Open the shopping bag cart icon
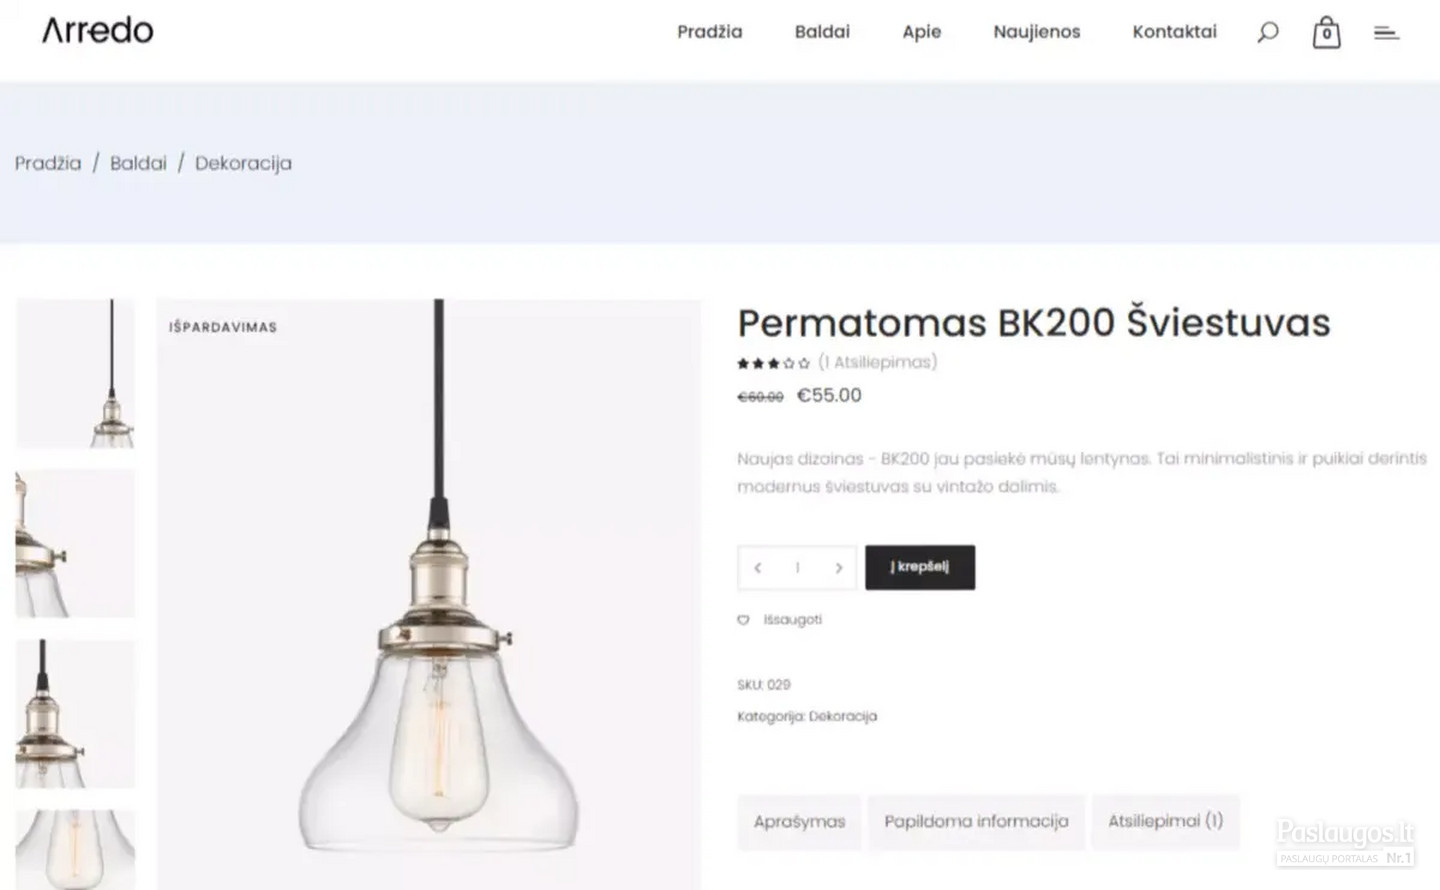Screen dimensions: 1440x890 [1326, 32]
